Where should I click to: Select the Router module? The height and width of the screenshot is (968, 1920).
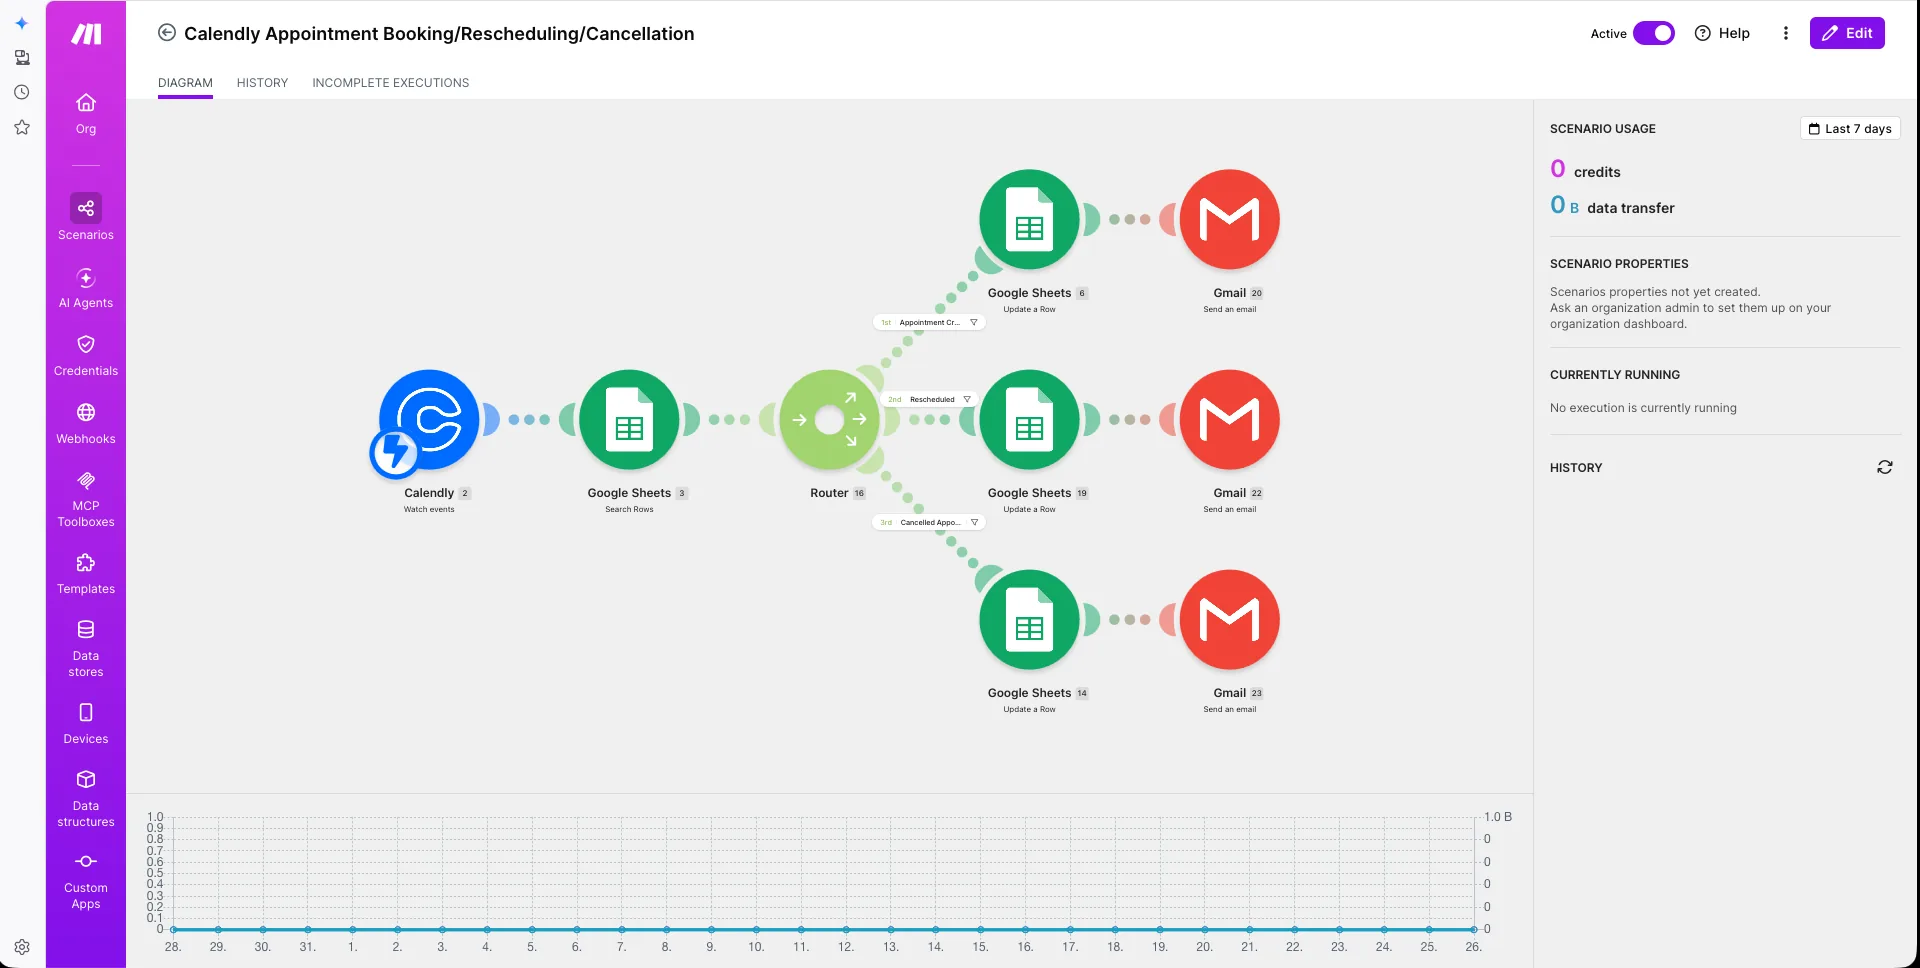[x=829, y=420]
